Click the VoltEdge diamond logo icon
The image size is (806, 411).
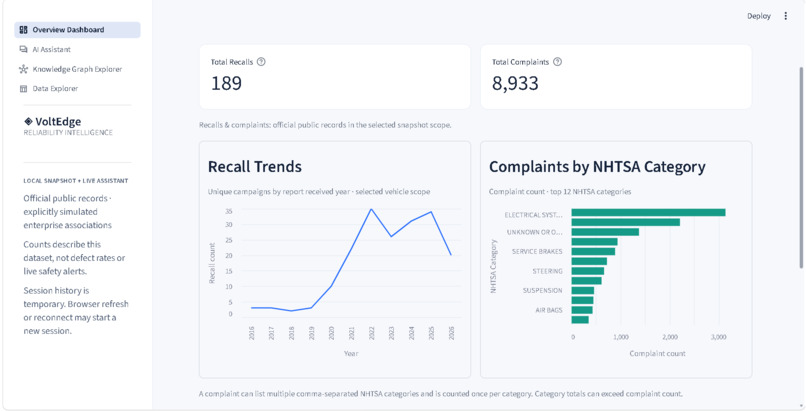coord(28,121)
